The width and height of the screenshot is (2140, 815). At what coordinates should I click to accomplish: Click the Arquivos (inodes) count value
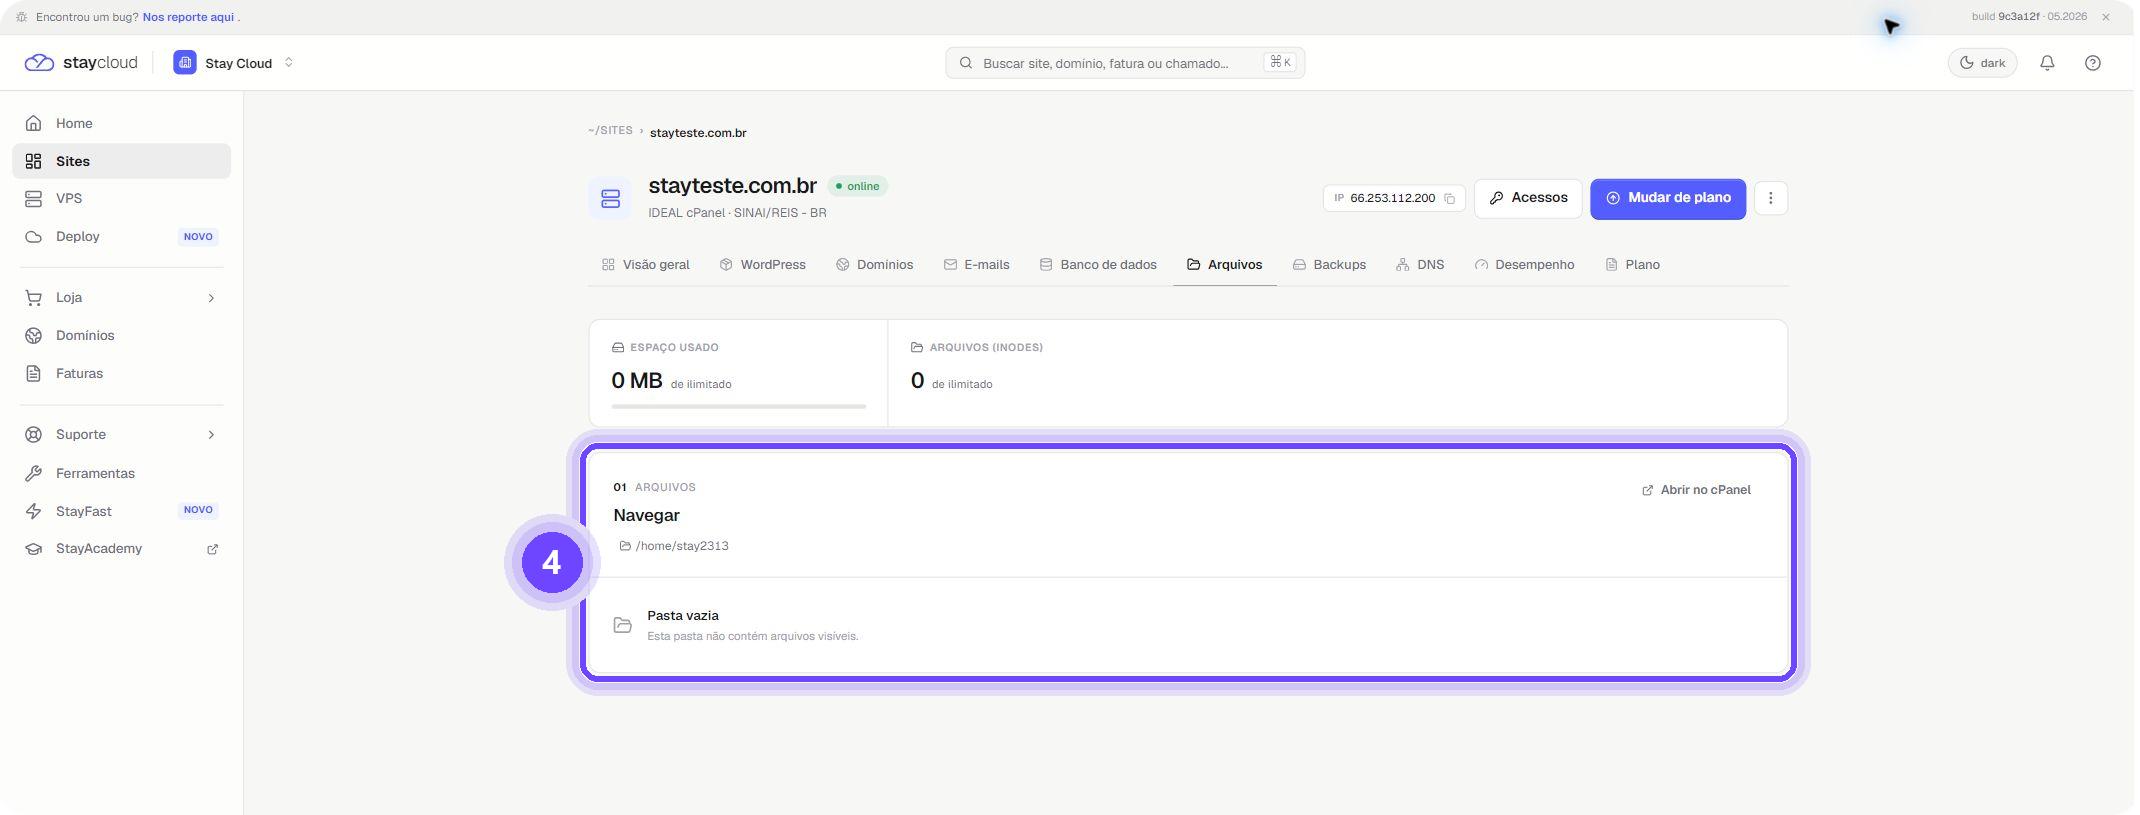pos(917,381)
